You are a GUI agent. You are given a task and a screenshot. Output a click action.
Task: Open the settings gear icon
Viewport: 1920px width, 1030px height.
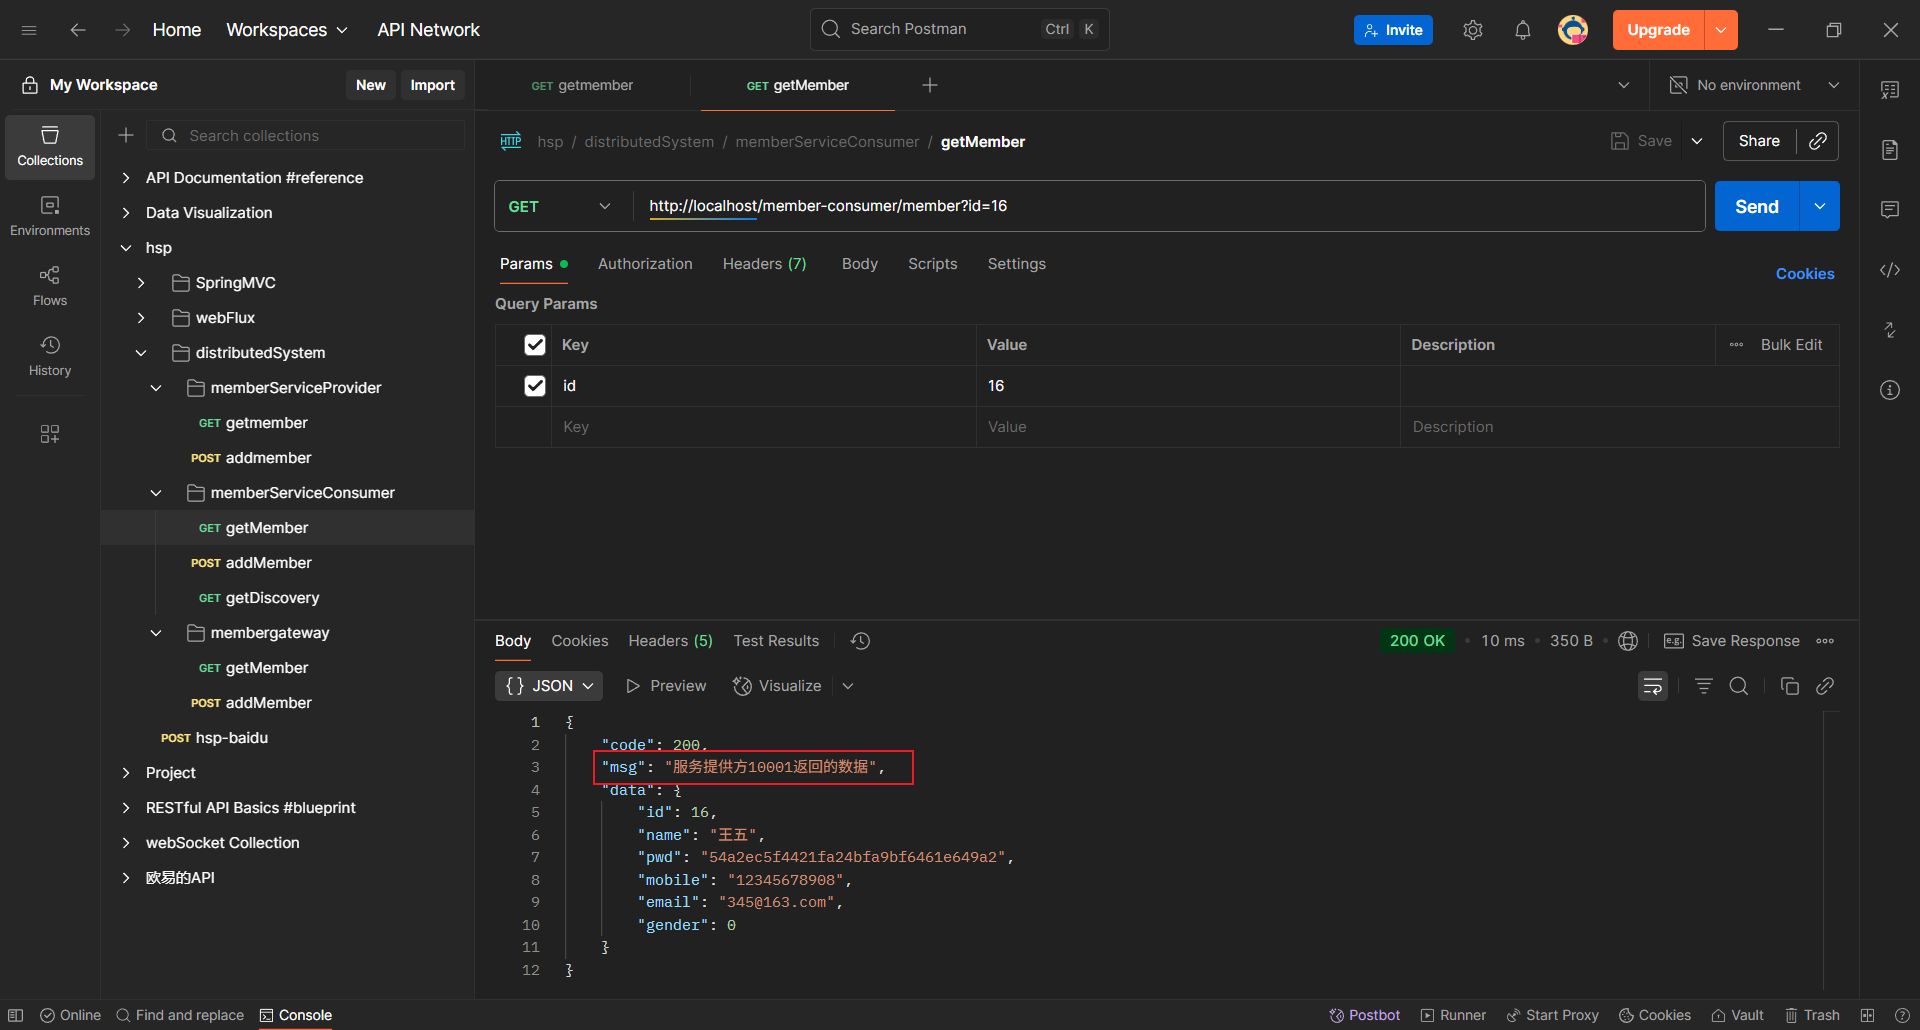pyautogui.click(x=1472, y=30)
